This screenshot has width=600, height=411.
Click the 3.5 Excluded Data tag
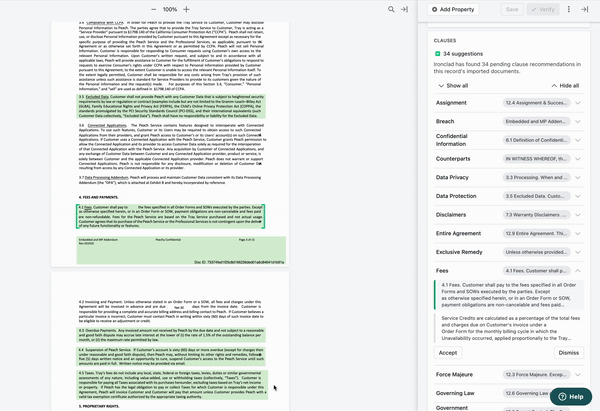point(536,196)
